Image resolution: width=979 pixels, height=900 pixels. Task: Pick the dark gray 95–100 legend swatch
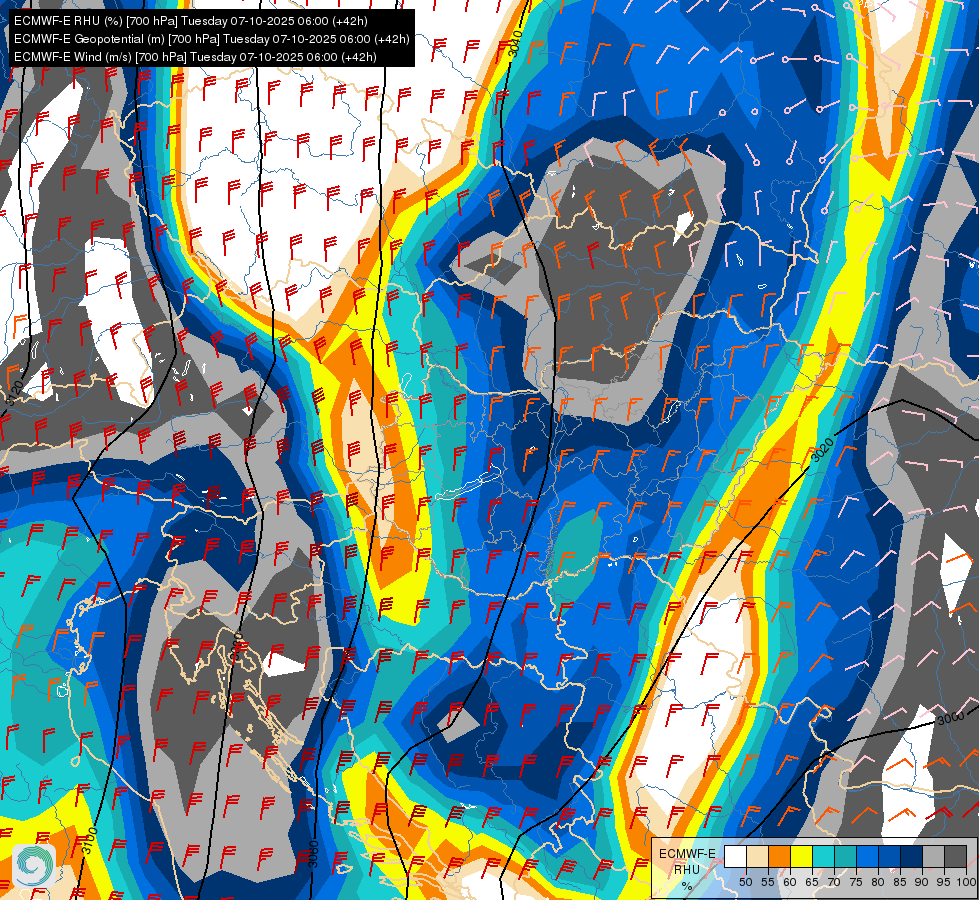pyautogui.click(x=955, y=856)
